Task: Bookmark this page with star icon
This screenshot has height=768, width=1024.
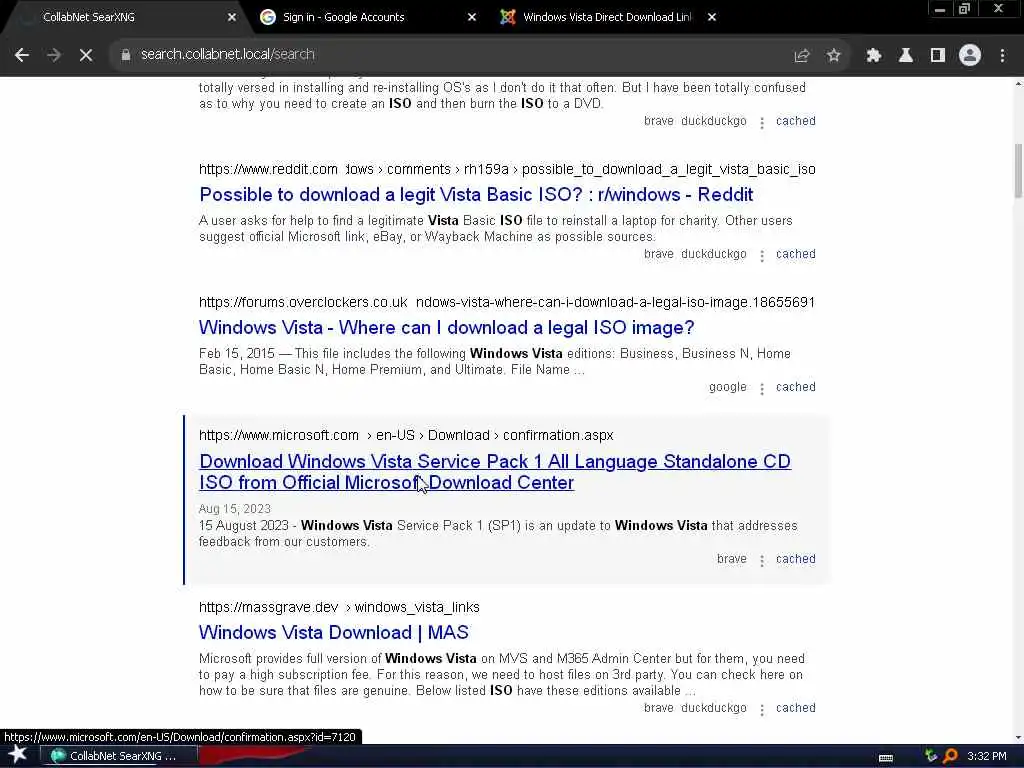Action: (833, 56)
